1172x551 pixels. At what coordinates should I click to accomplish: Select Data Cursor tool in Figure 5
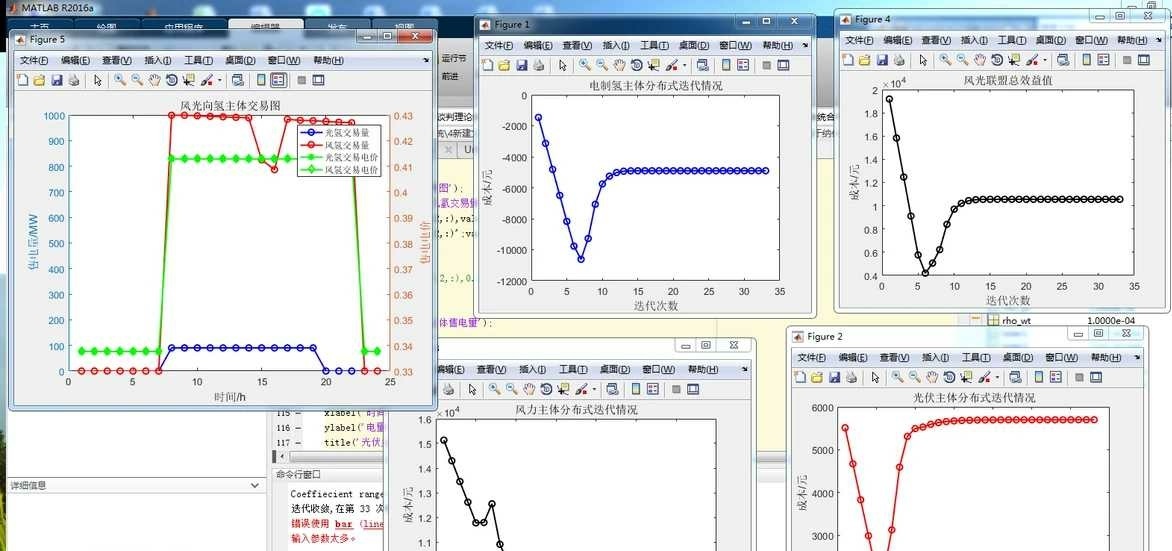click(189, 80)
